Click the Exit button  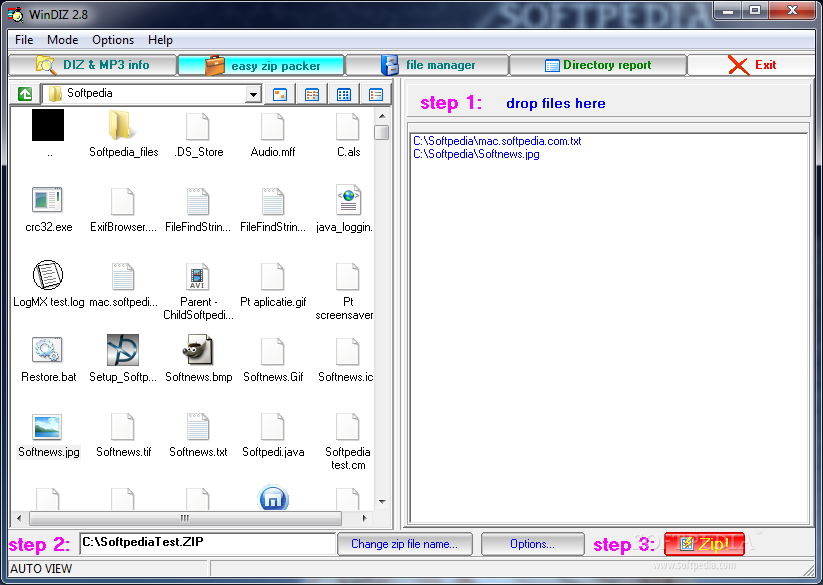pos(752,65)
